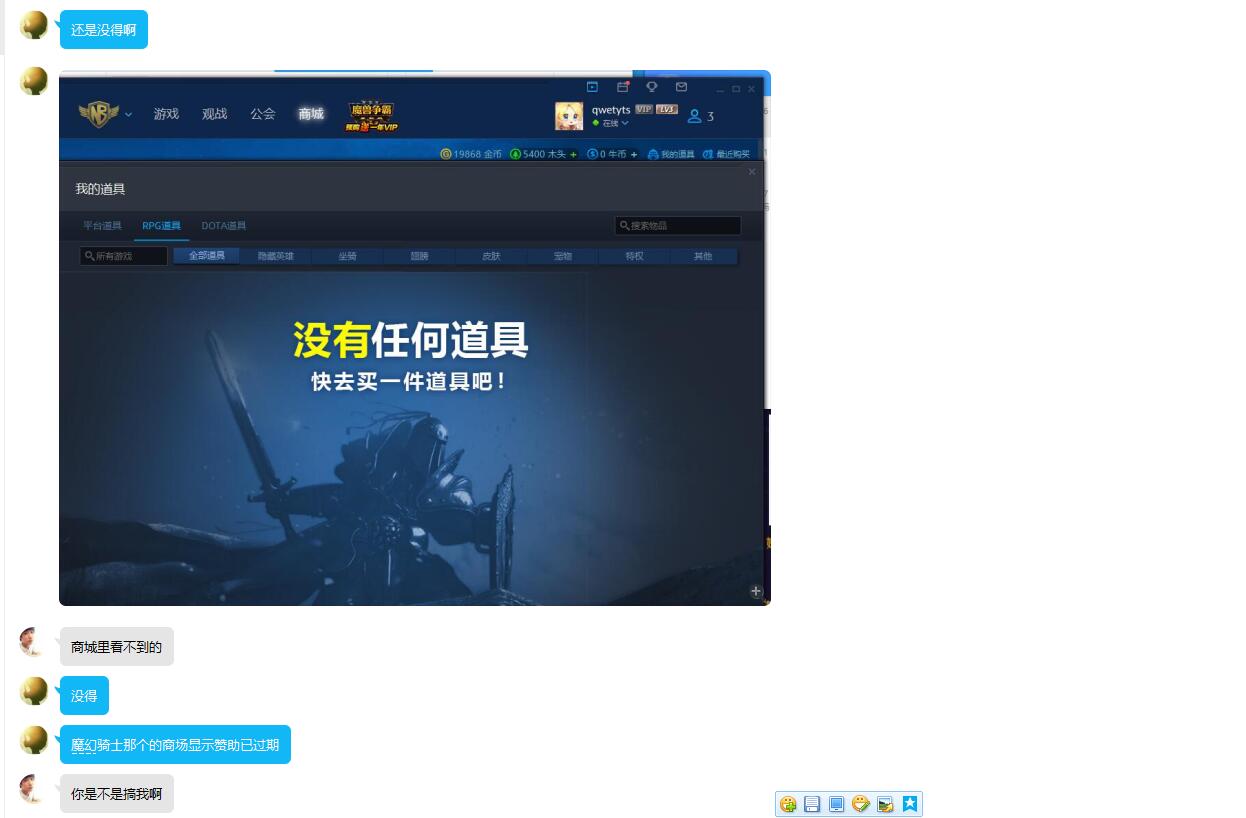This screenshot has width=1246, height=818.
Task: Open the 我的道具 link in the currency bar
Action: (x=671, y=154)
